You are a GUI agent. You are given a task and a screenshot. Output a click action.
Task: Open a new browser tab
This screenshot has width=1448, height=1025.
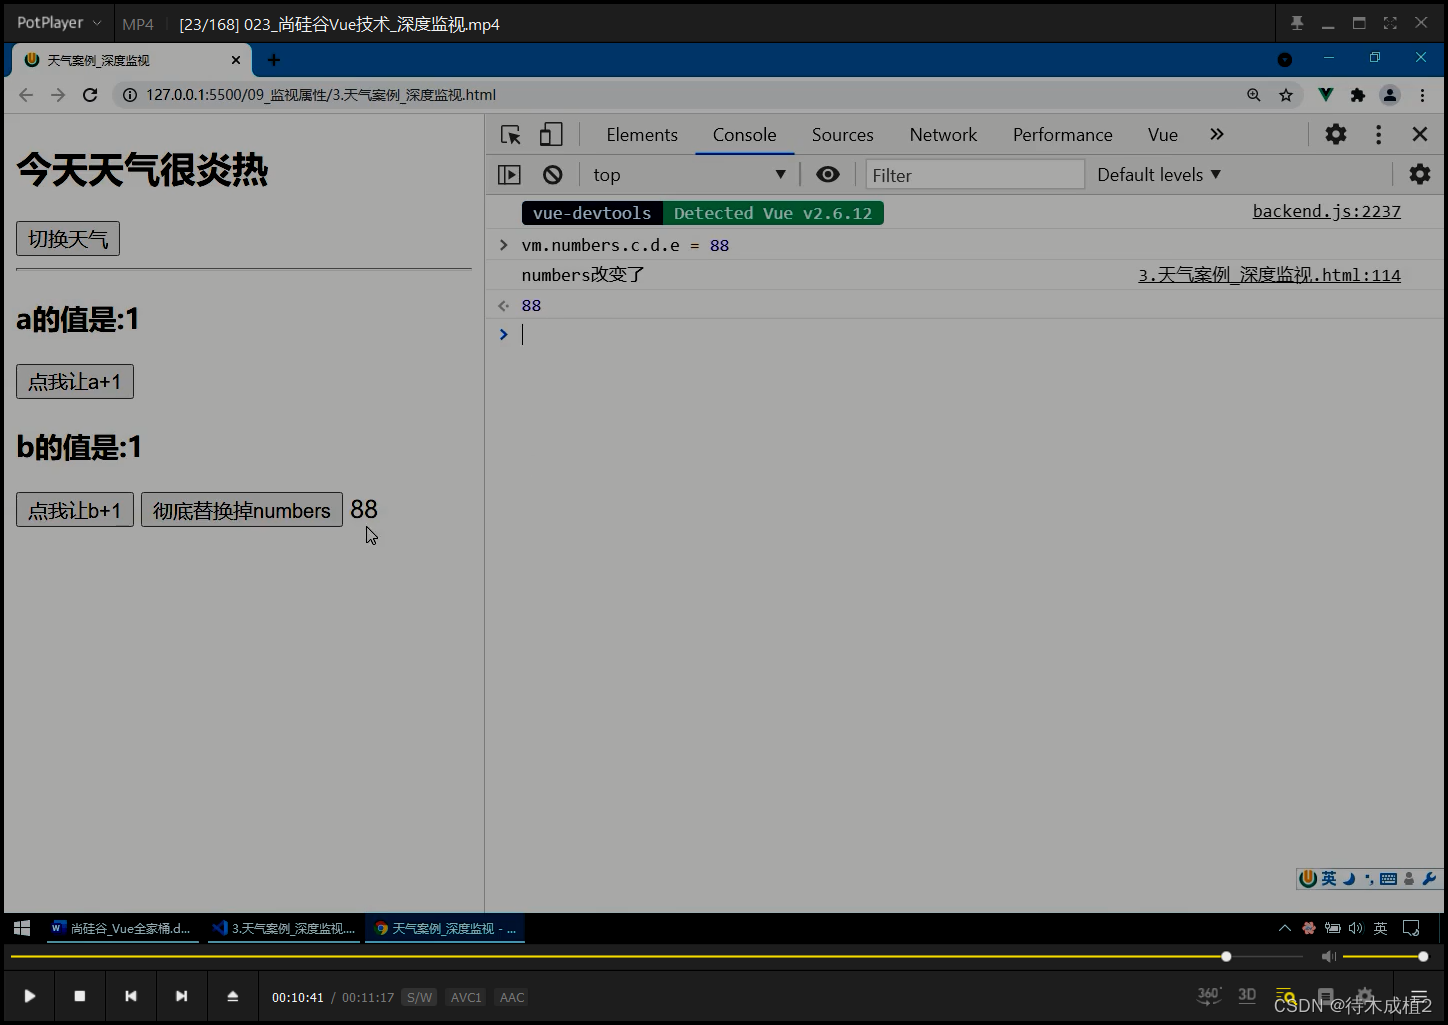[274, 60]
